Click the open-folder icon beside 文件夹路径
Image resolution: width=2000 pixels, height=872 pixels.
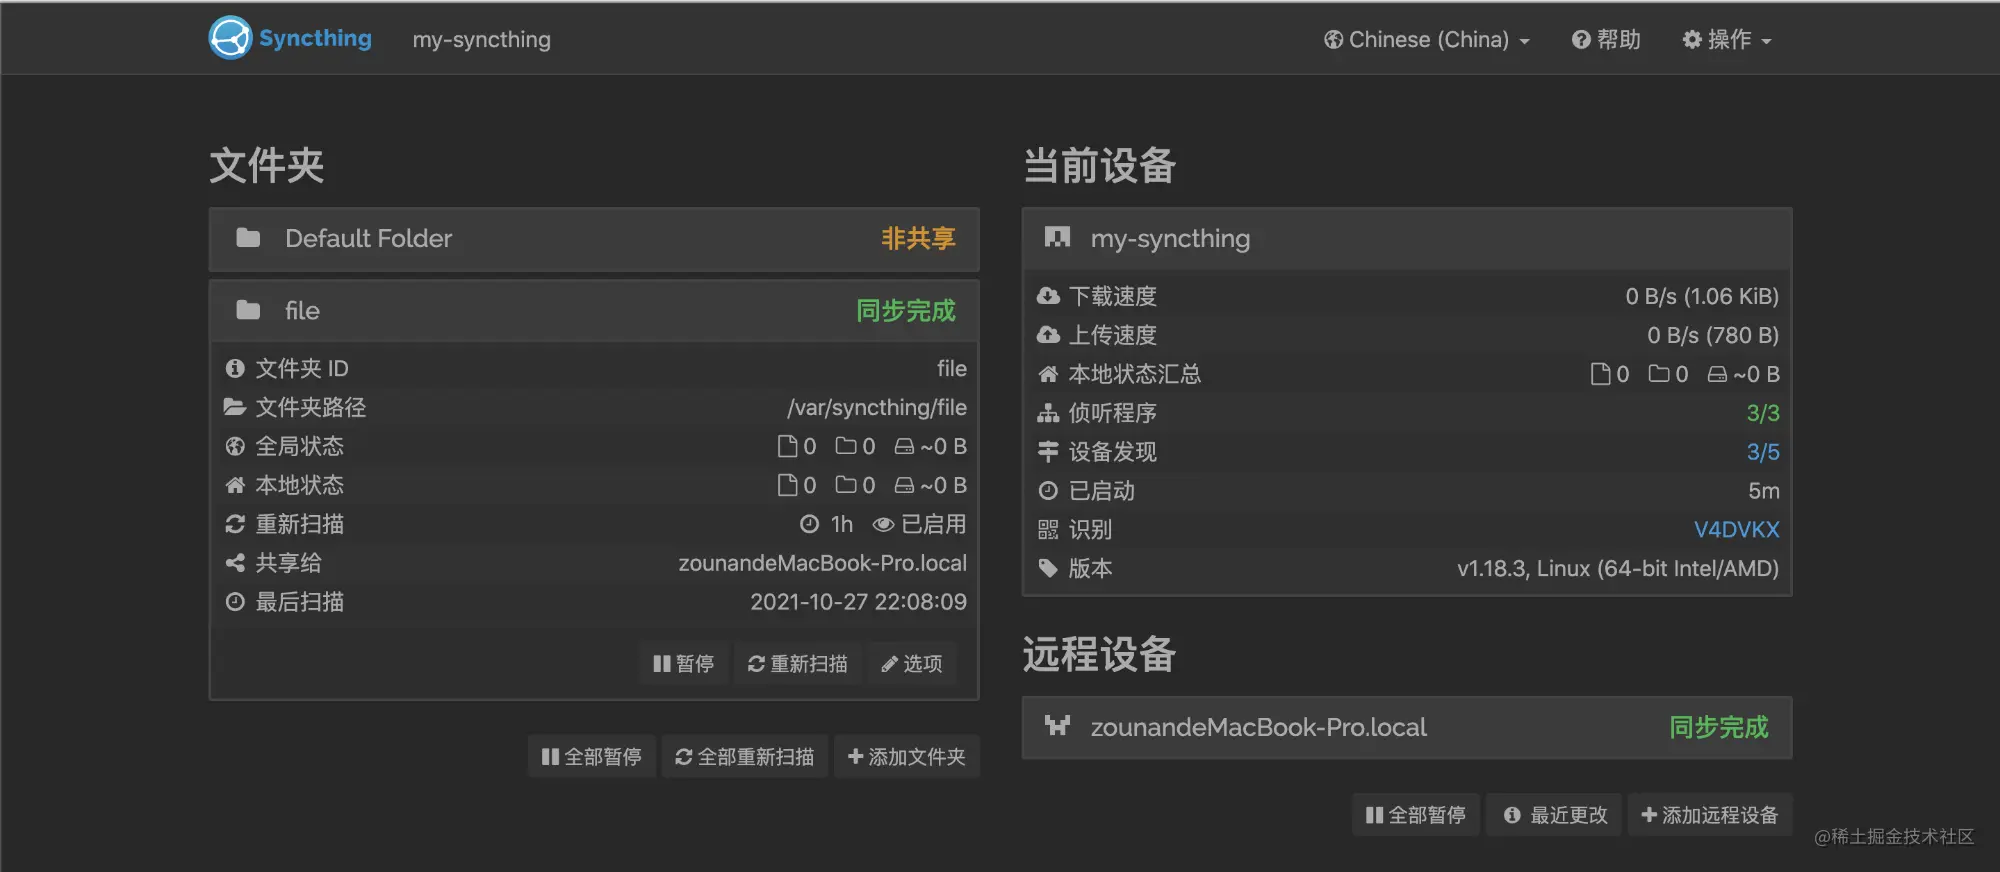point(235,407)
